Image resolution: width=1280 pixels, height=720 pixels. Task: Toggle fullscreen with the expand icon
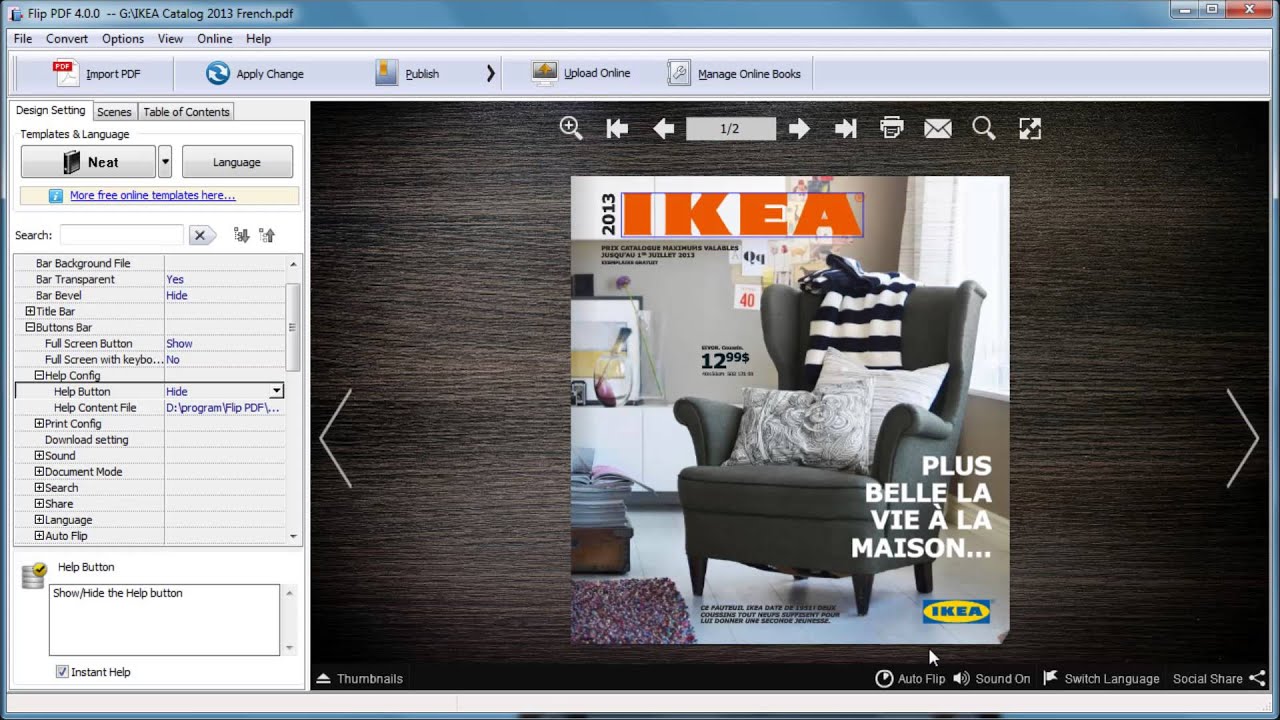click(1030, 128)
